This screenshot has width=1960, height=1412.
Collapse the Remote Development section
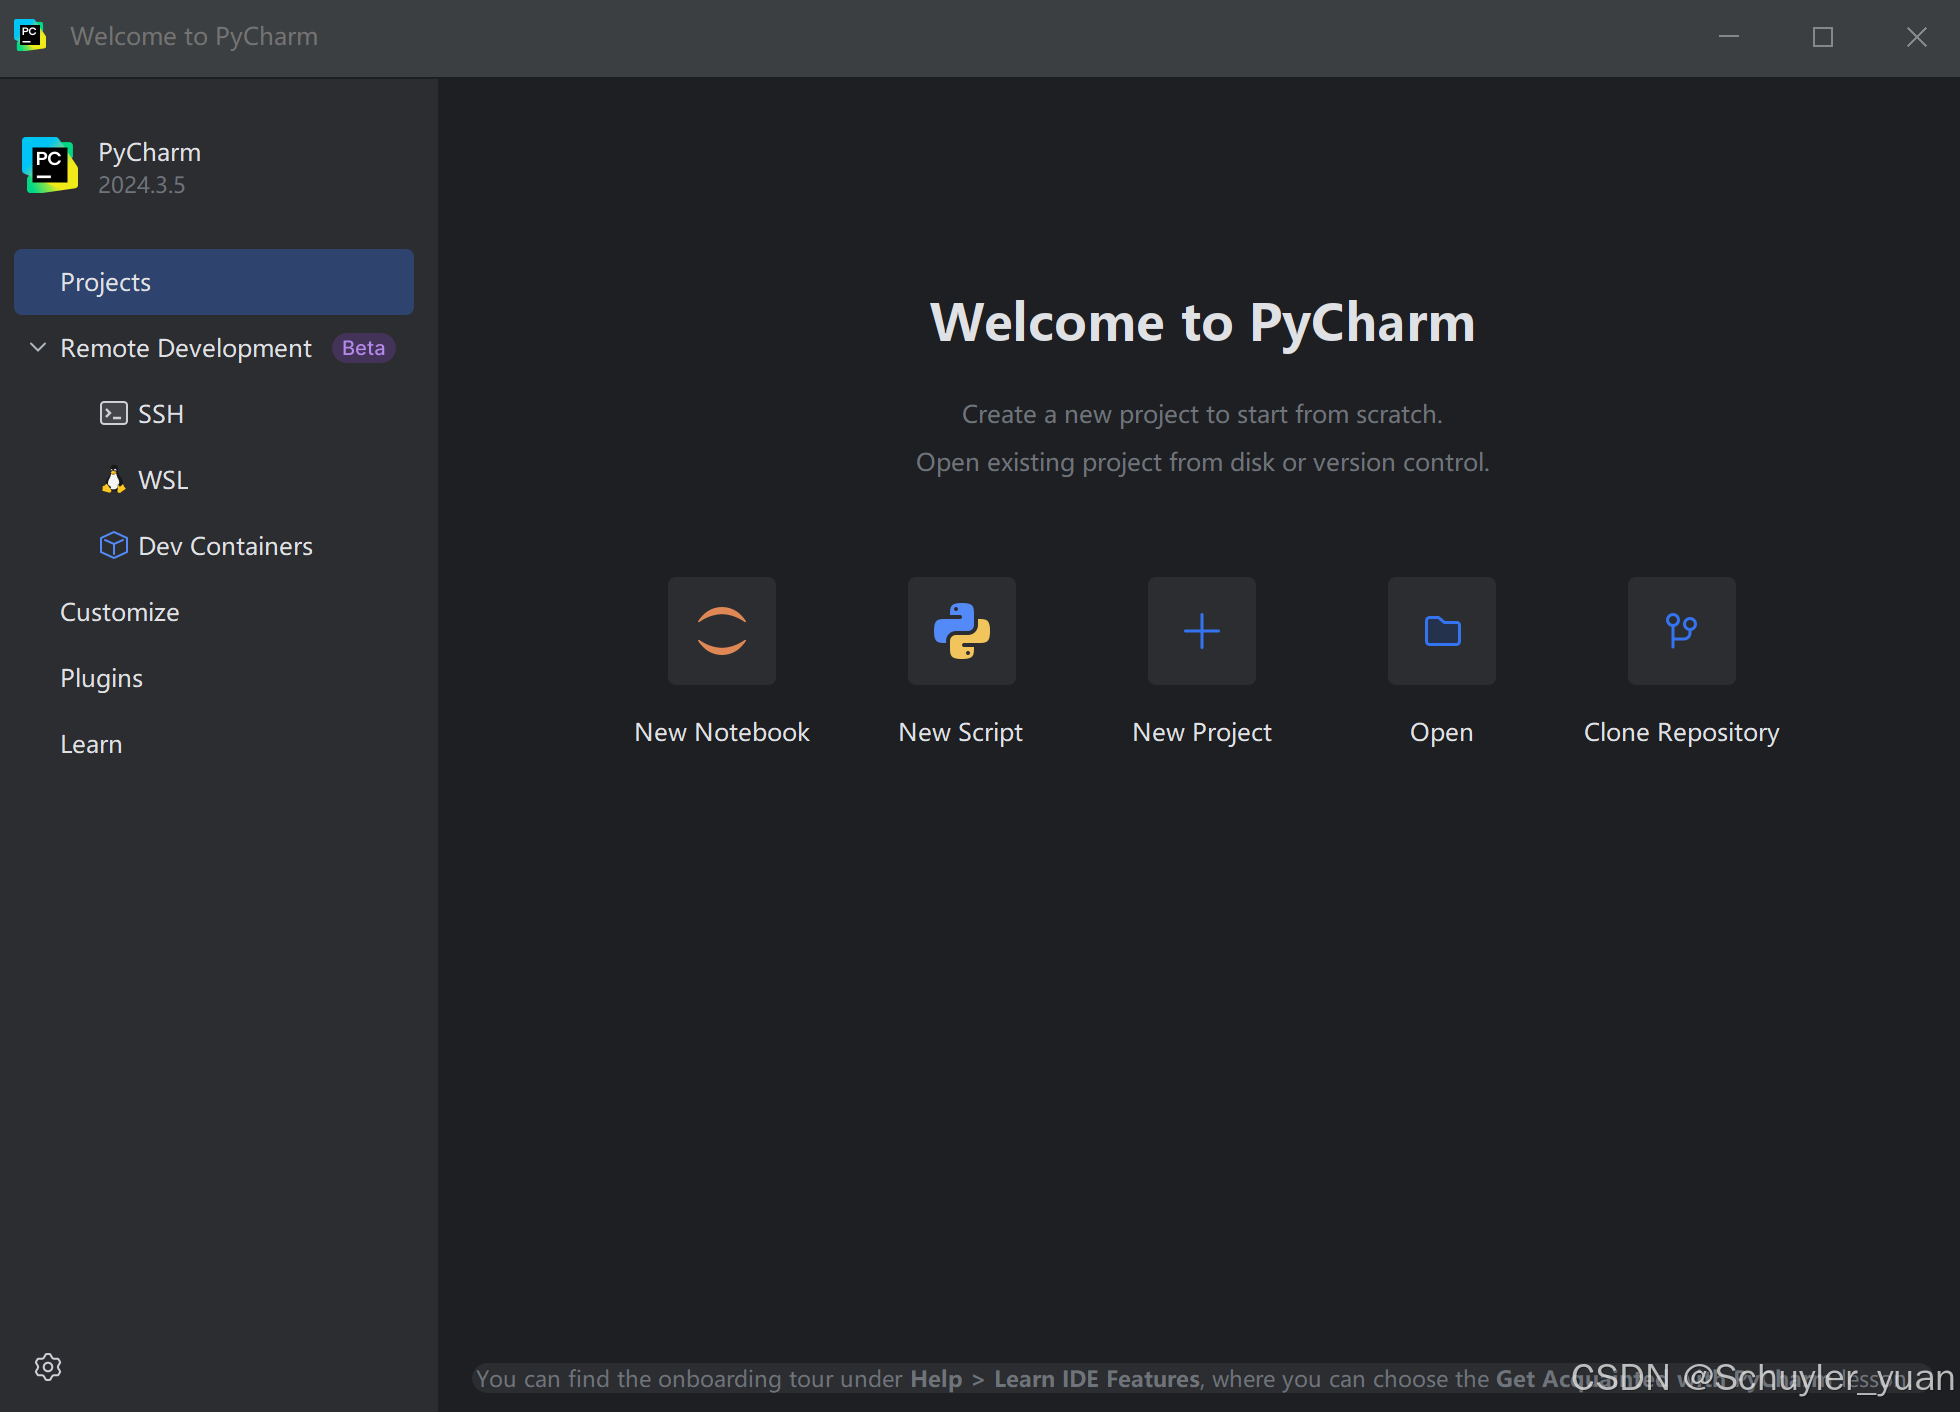(x=38, y=347)
